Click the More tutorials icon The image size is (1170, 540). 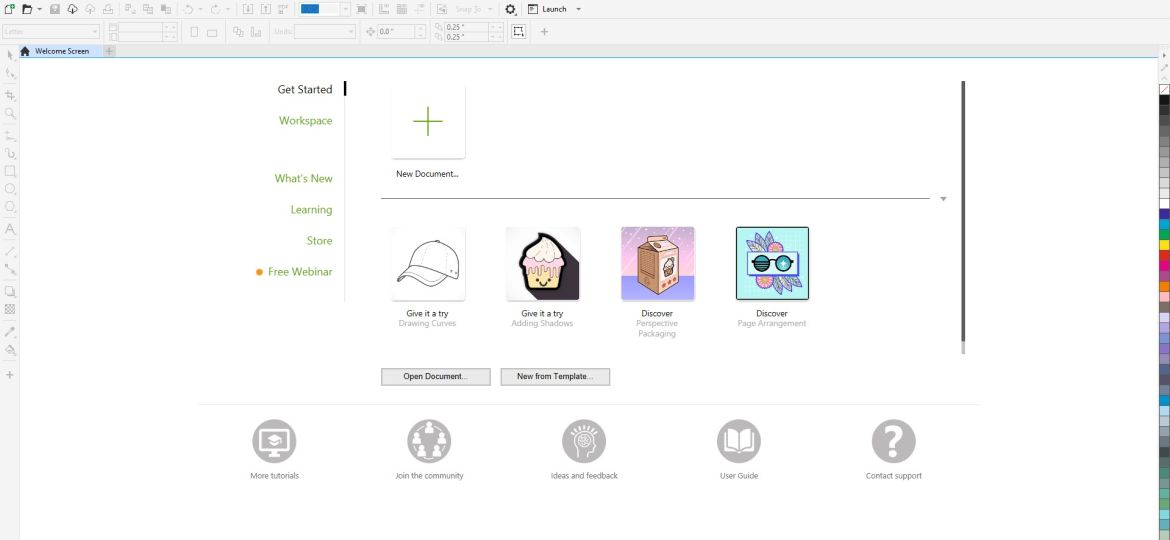274,440
